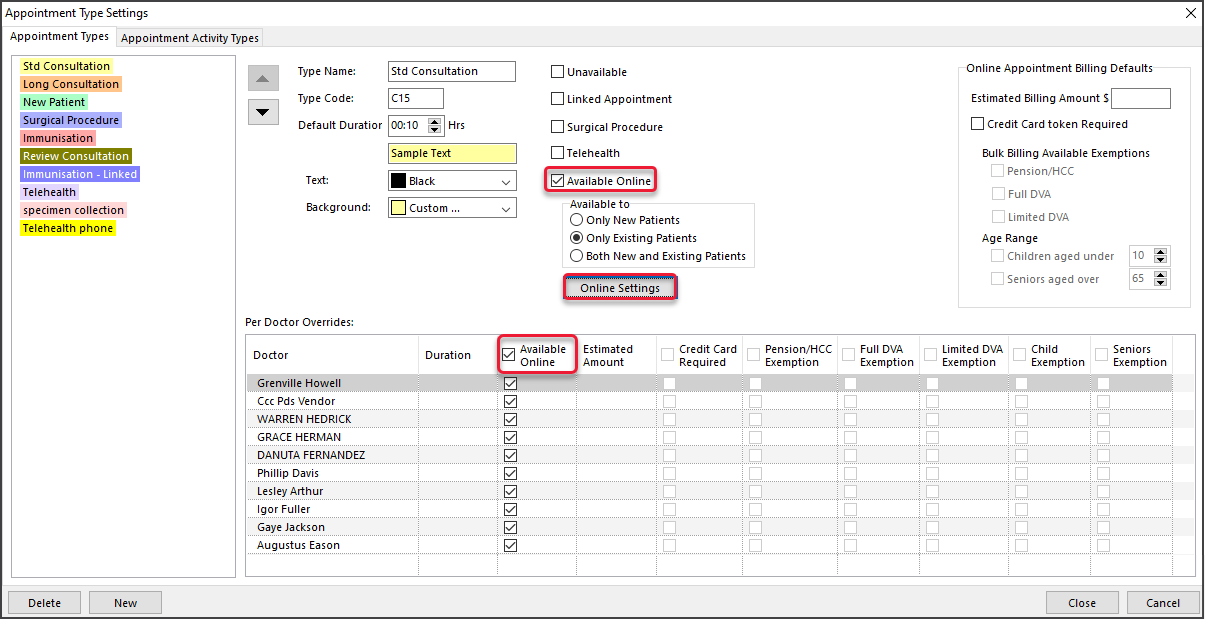Click the Default Duration time field
The image size is (1205, 619).
(407, 126)
